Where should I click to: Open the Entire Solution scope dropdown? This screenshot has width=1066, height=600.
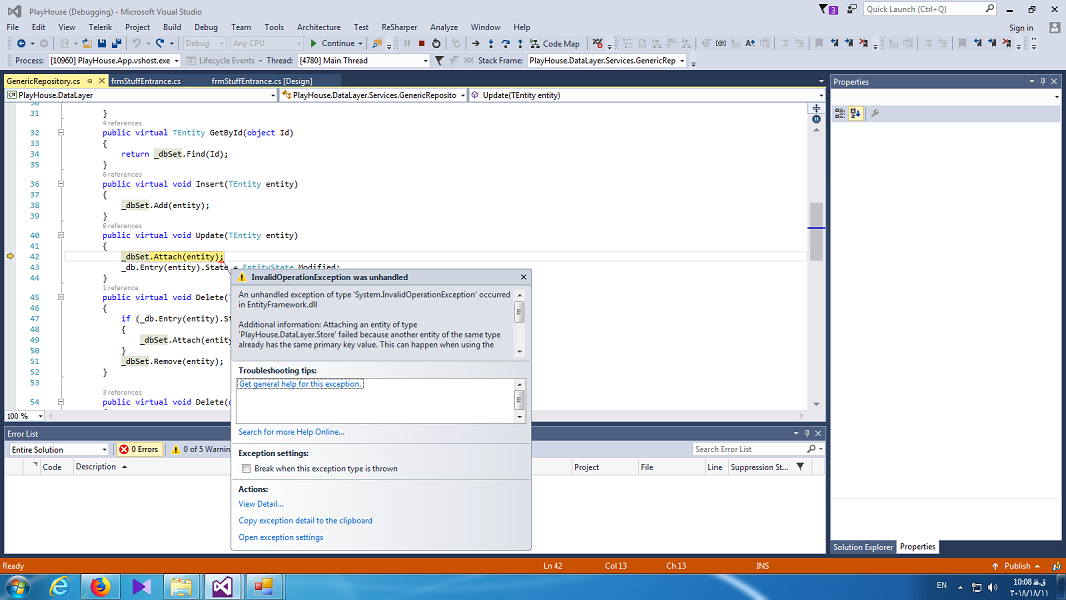[x=58, y=450]
